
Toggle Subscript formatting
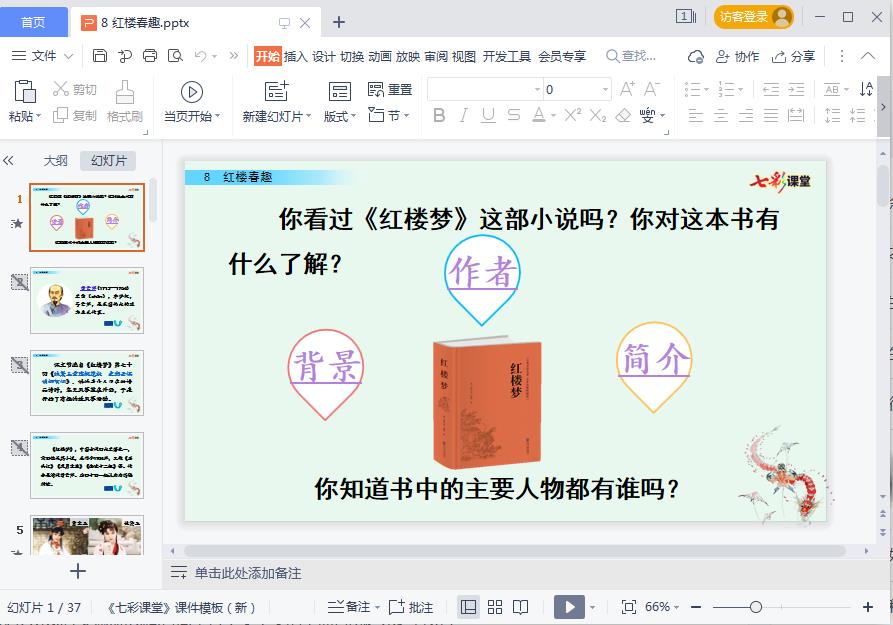click(597, 116)
